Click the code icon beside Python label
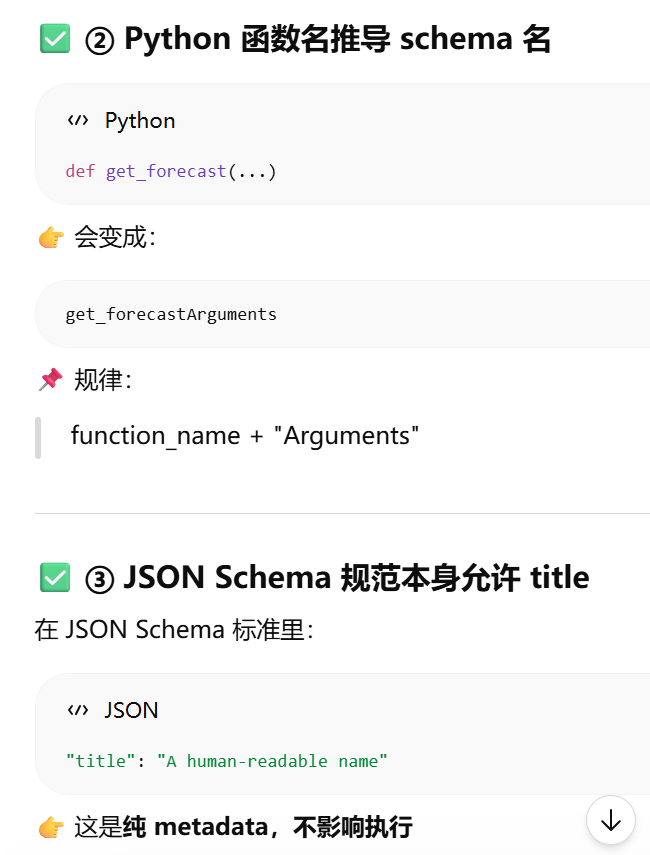 click(x=78, y=121)
